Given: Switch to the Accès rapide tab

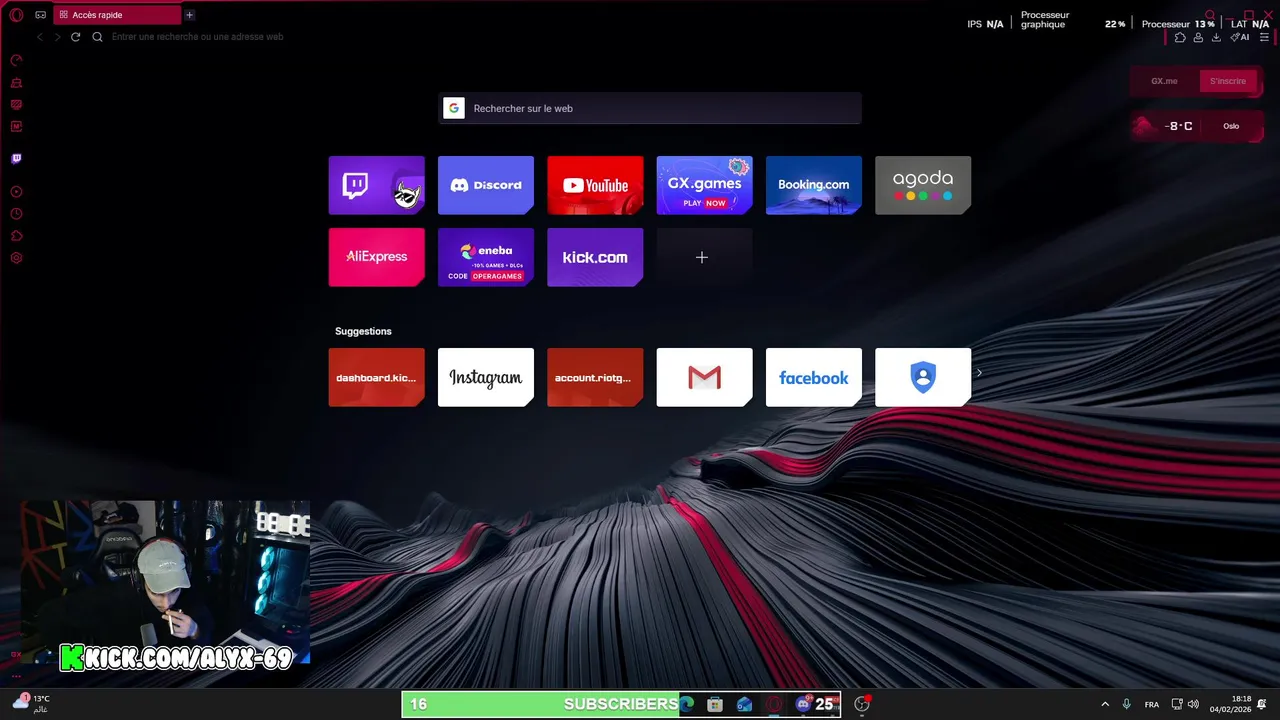Looking at the screenshot, I should [115, 15].
